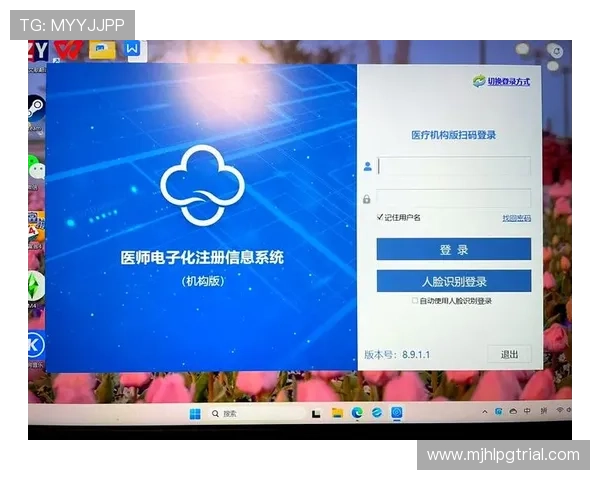Click the 找回密码 link
Image resolution: width=600 pixels, height=480 pixels.
coord(517,218)
